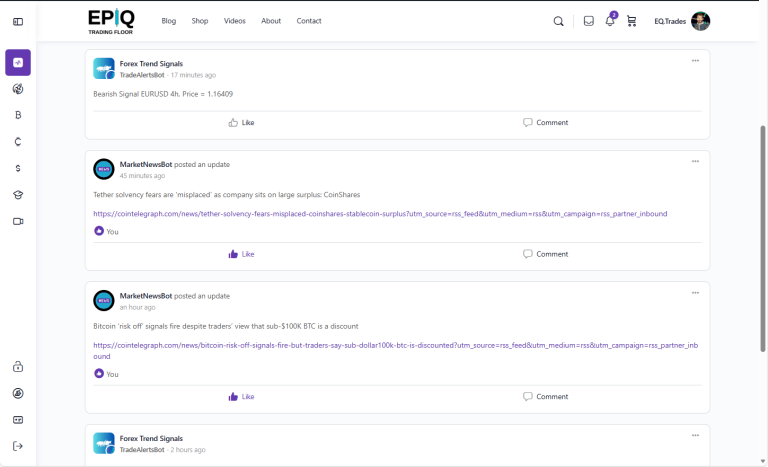768x467 pixels.
Task: Select the Bitcoin icon in sidebar
Action: 18,115
